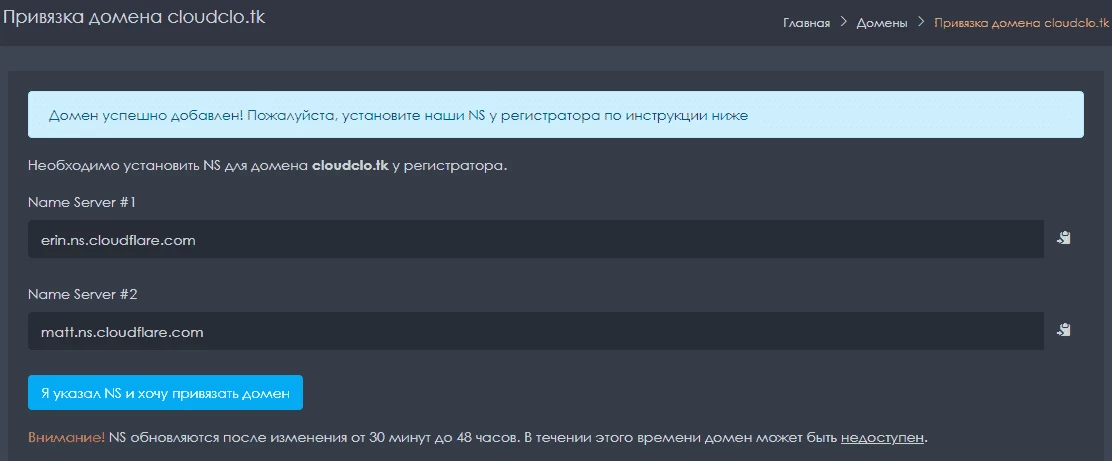Click the chevron between Главная and Домены
This screenshot has width=1112, height=461.
pos(843,22)
